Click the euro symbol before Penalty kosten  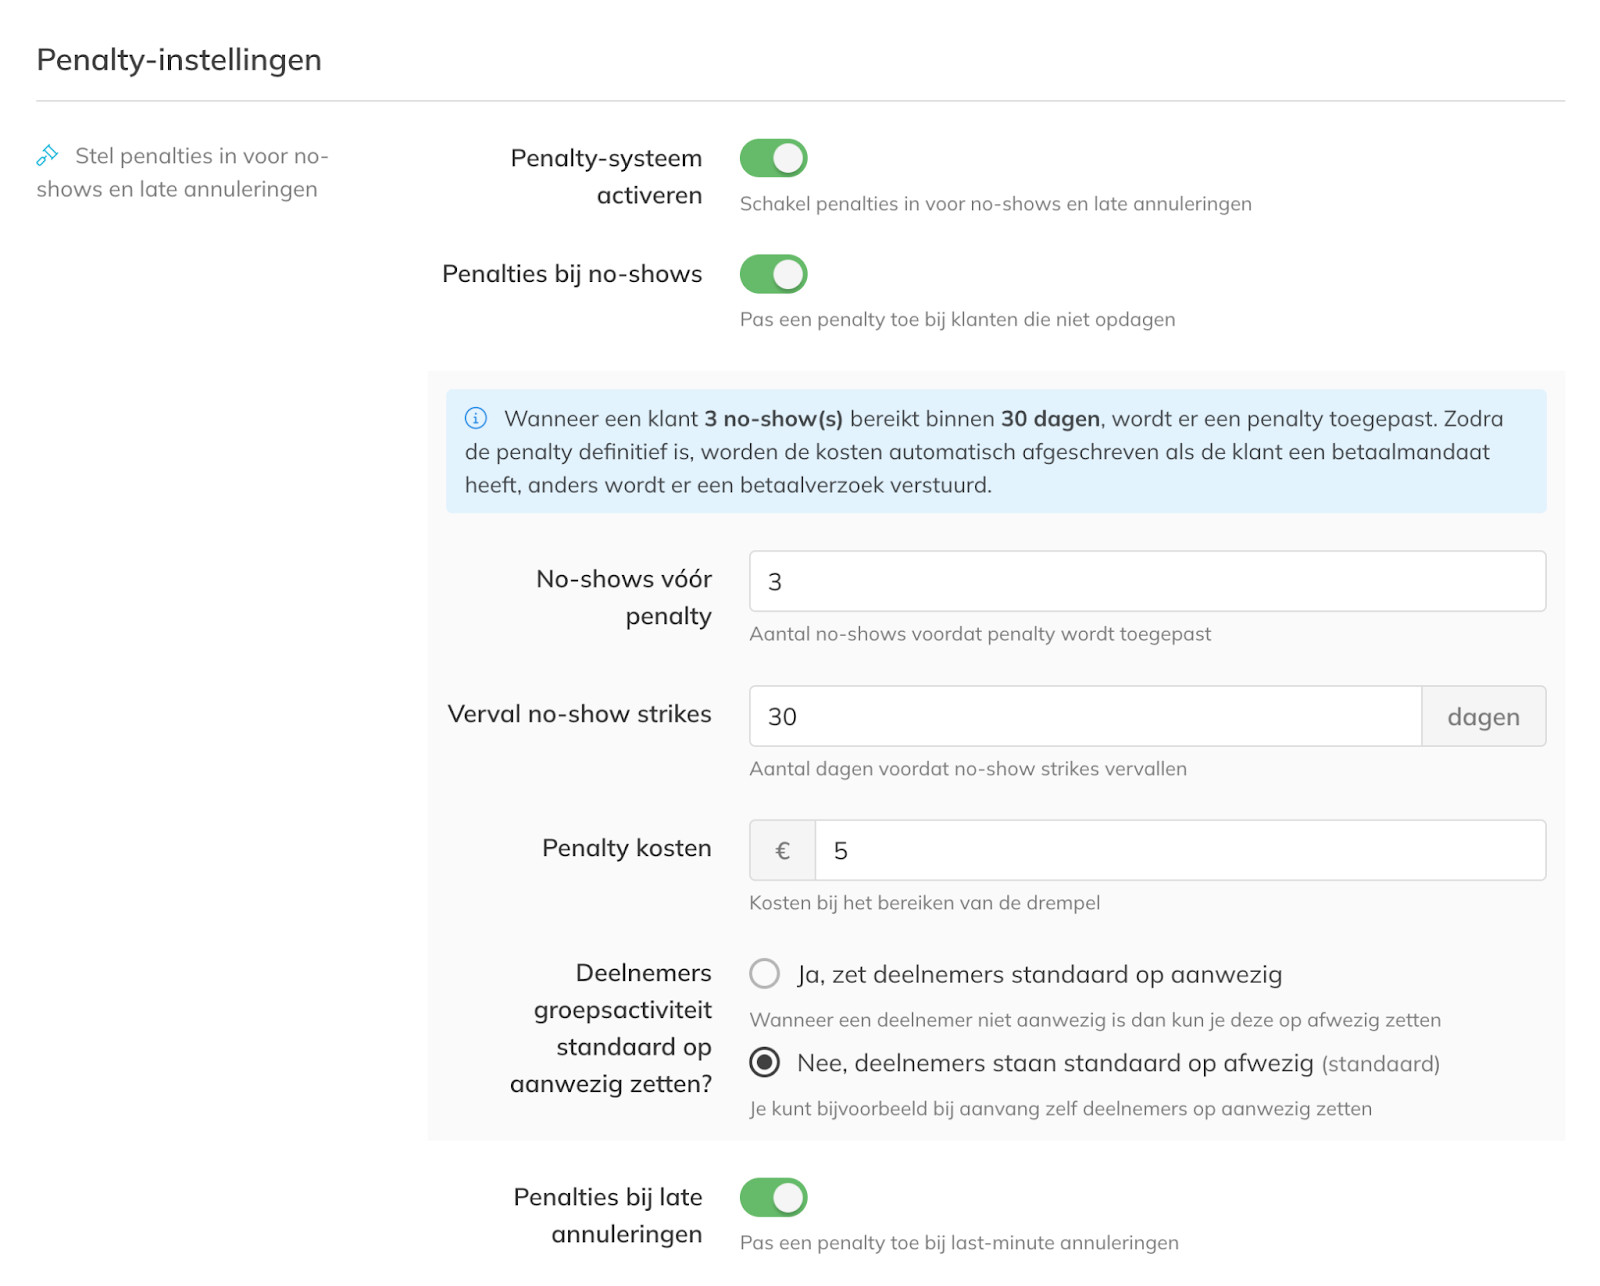[782, 850]
